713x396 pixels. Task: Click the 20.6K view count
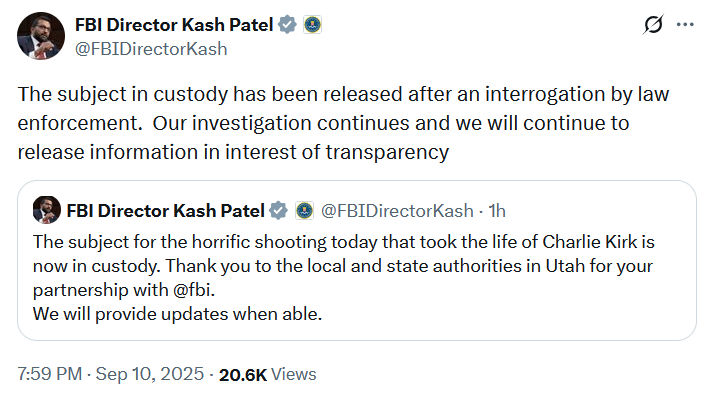243,375
